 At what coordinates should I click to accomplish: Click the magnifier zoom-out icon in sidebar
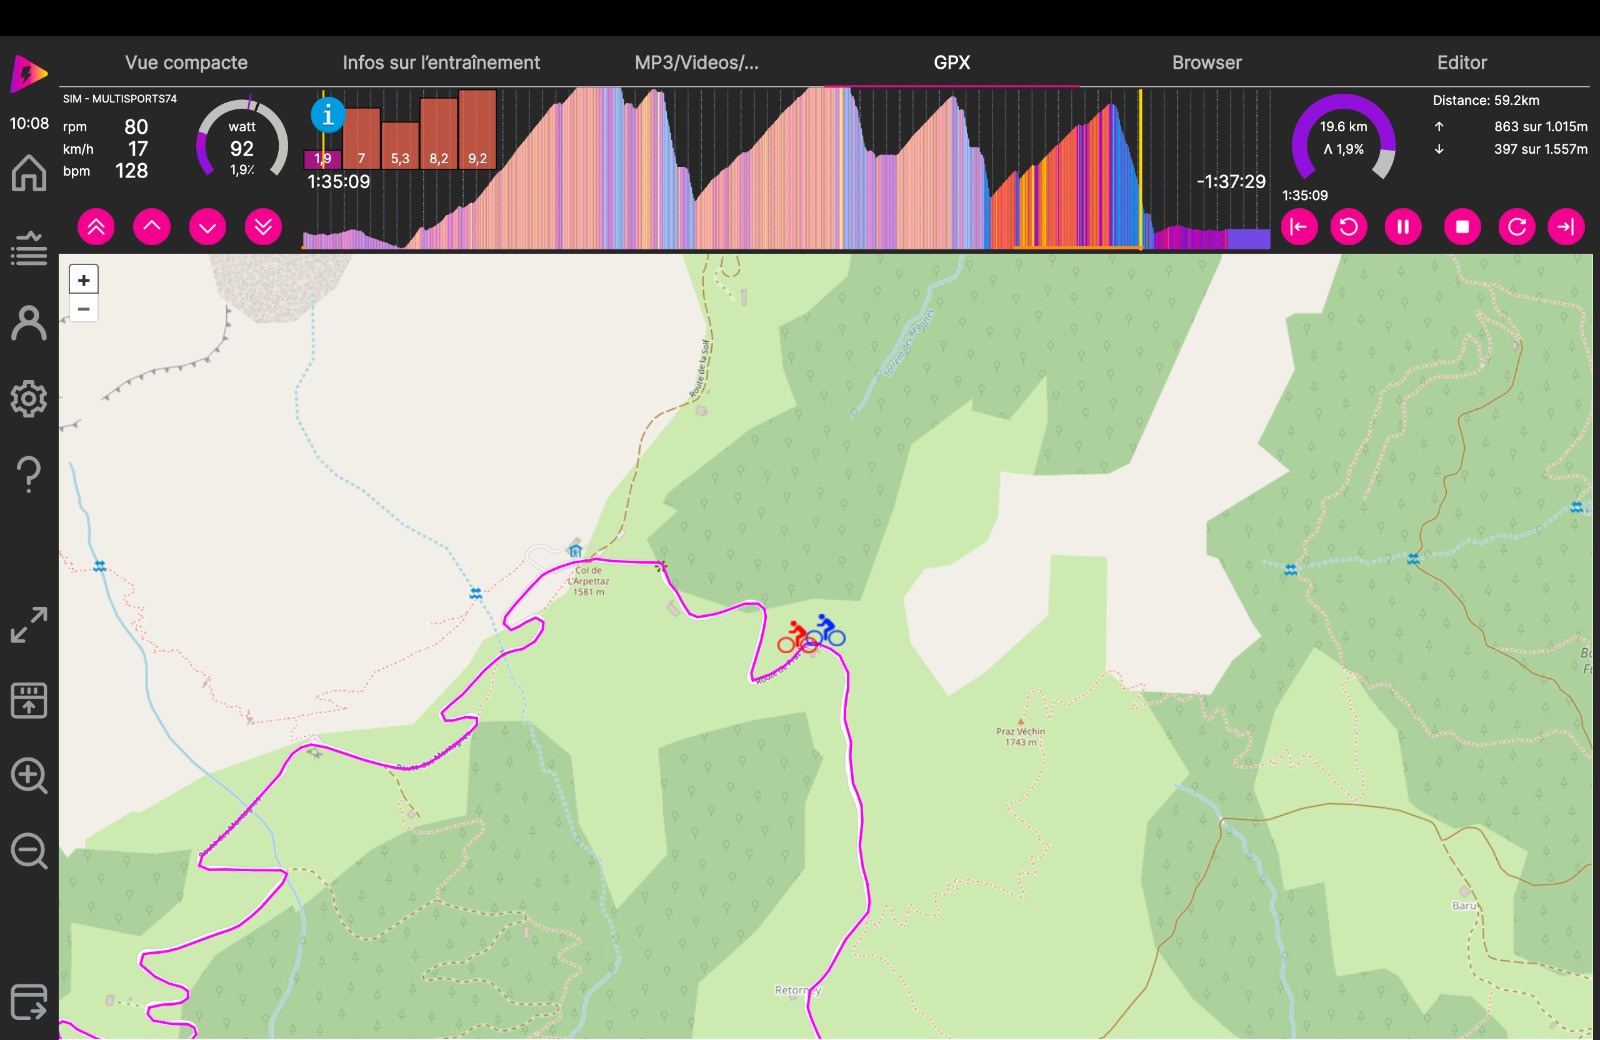[28, 851]
